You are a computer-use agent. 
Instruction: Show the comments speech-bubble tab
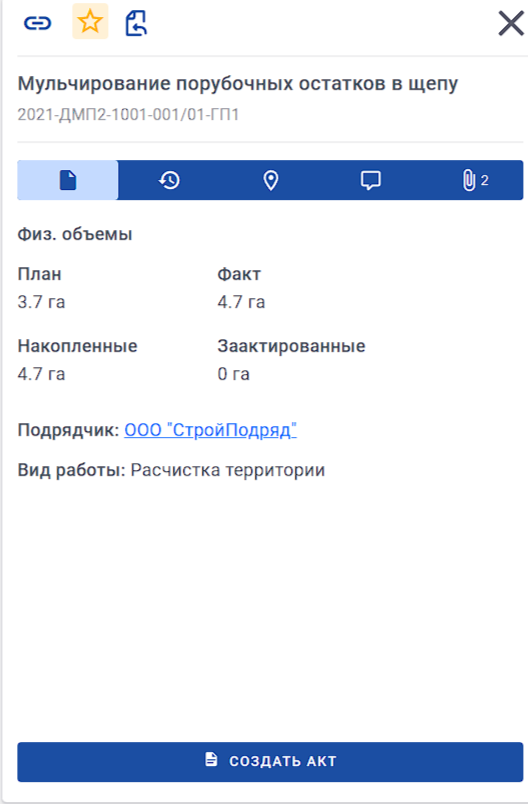pyautogui.click(x=371, y=180)
